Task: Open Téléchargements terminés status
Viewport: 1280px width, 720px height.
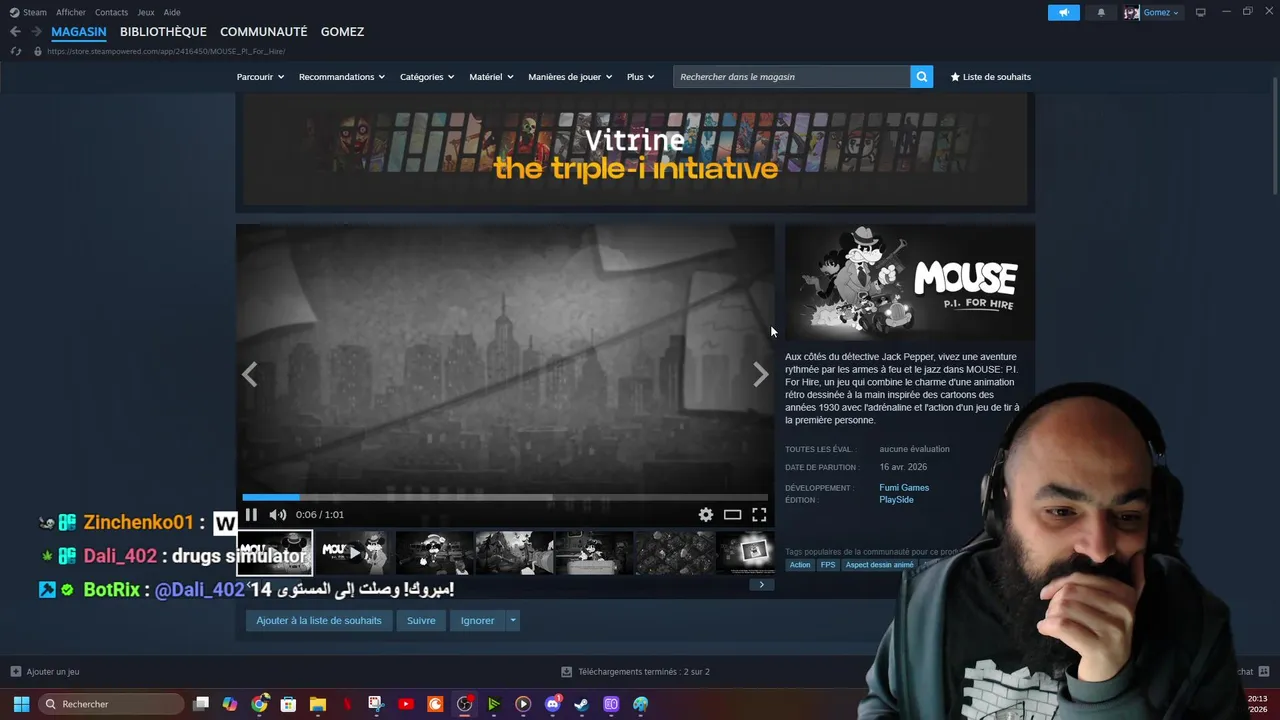Action: pos(635,672)
